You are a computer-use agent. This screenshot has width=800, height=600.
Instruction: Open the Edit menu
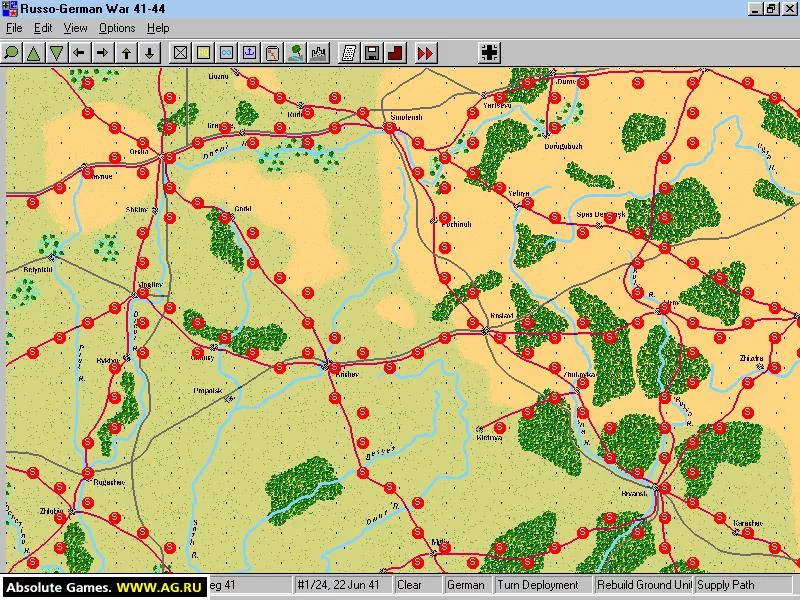(43, 28)
